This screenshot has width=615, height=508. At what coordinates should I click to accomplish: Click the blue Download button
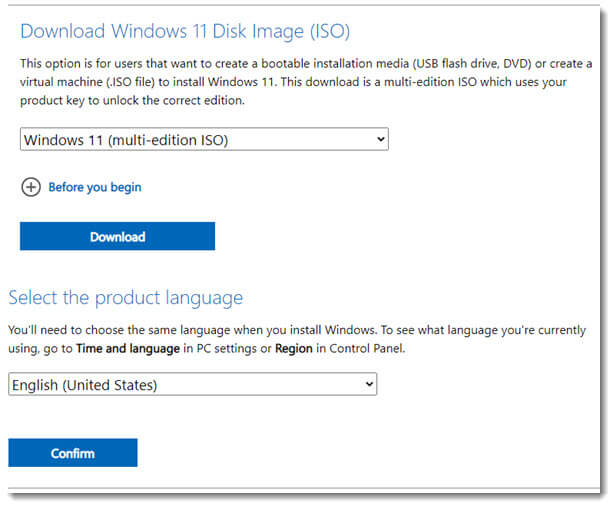coord(117,236)
